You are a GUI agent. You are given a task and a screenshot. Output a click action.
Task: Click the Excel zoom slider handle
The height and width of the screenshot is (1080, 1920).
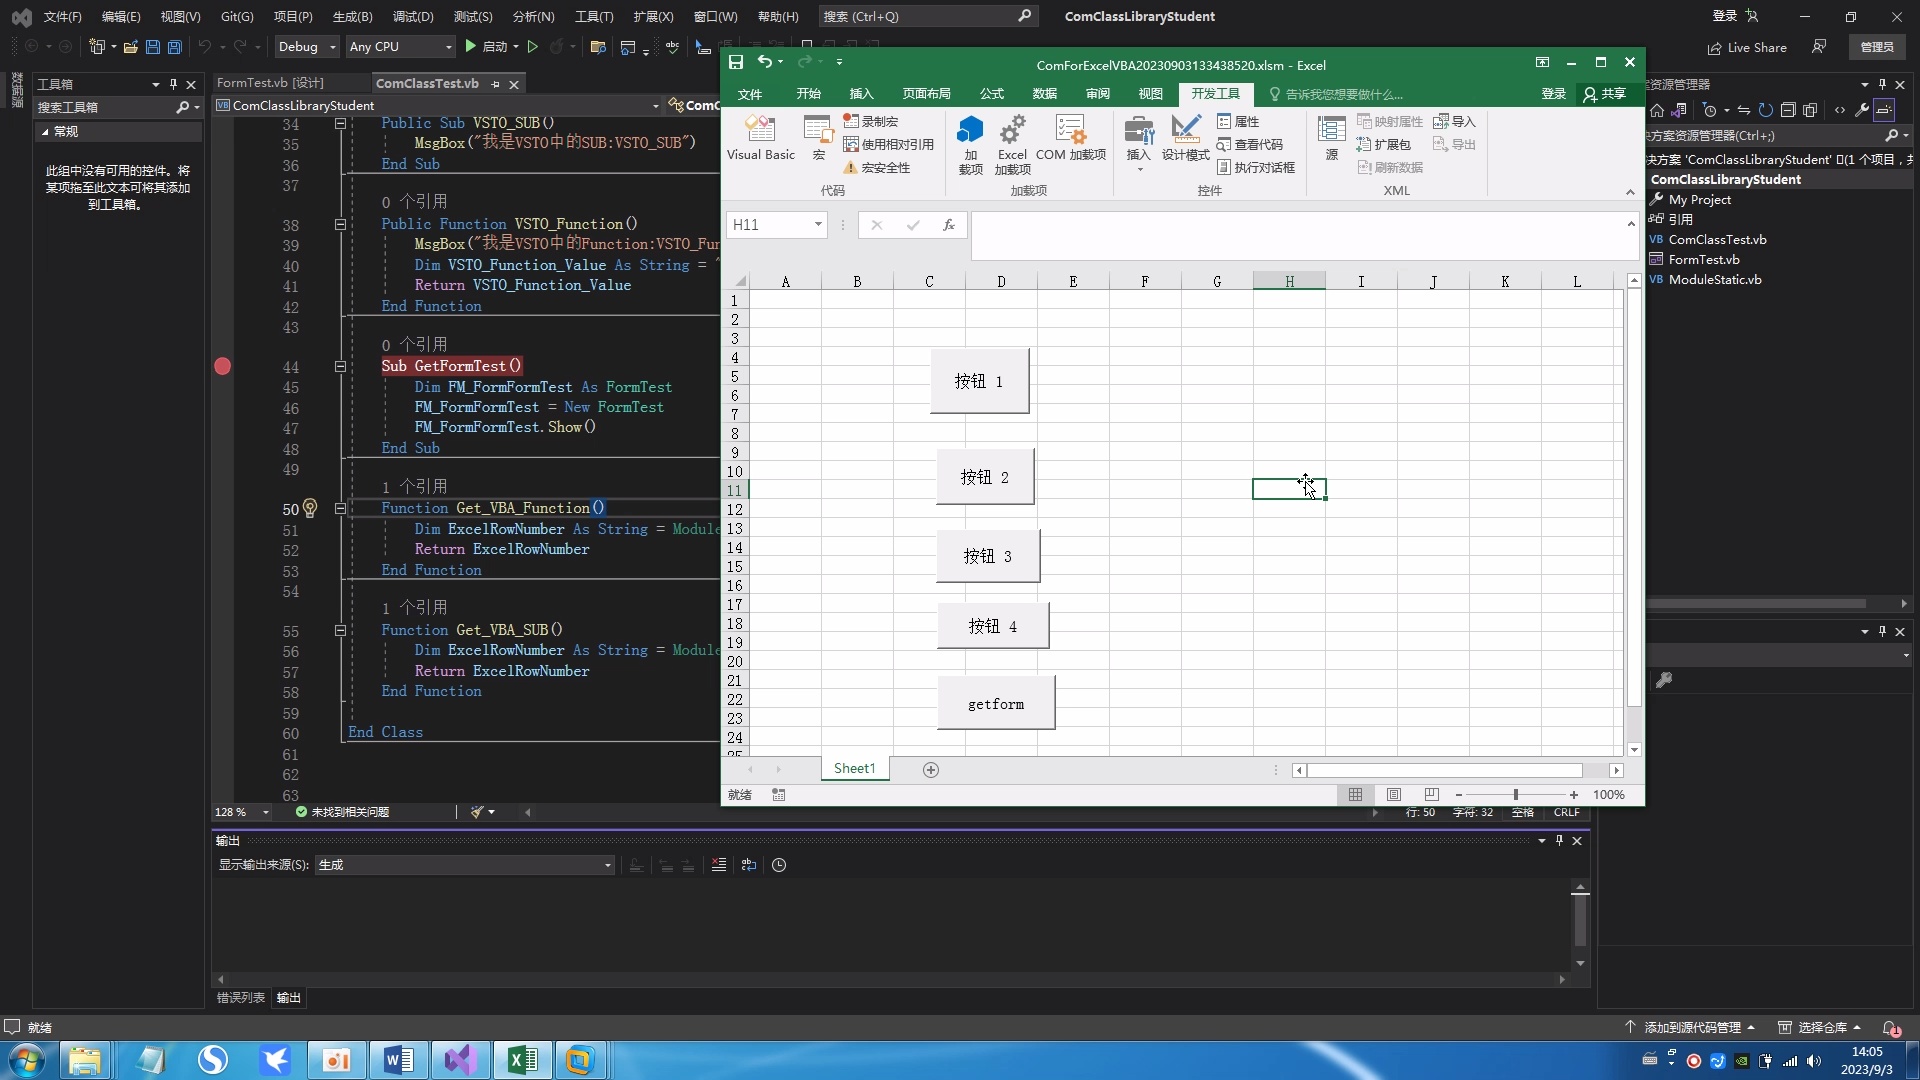1516,795
